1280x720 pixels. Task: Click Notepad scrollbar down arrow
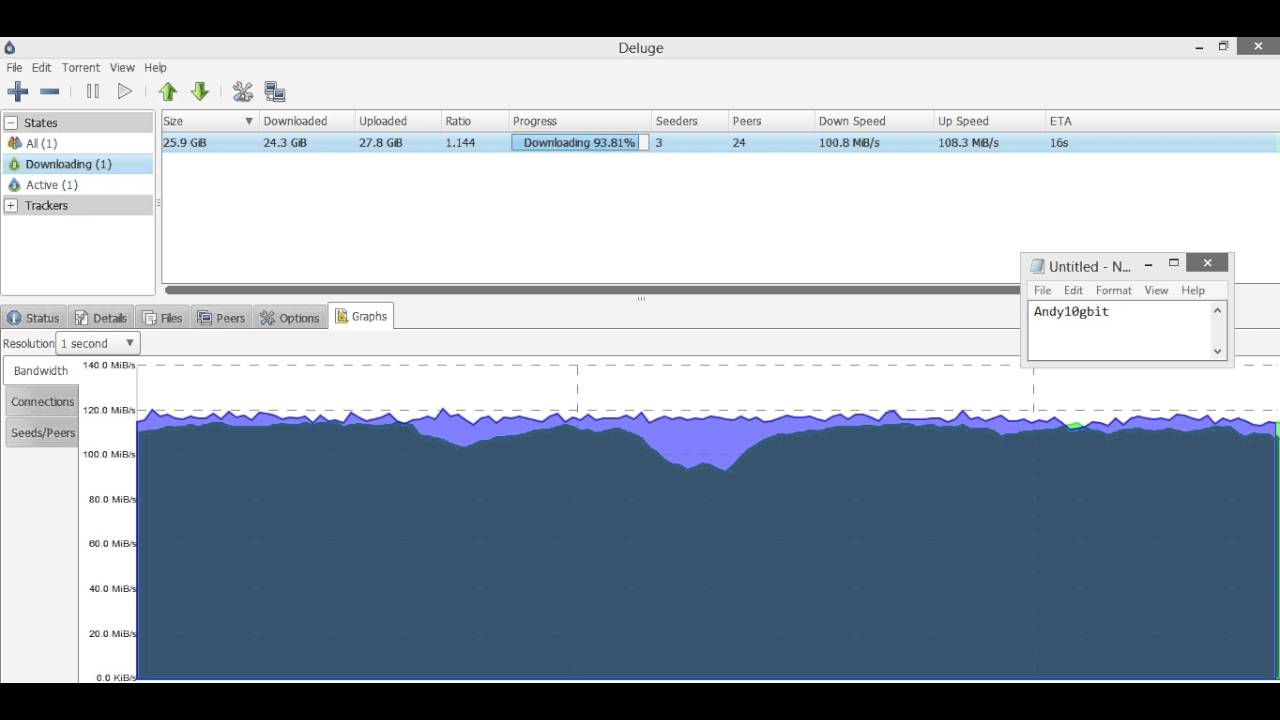click(1218, 350)
